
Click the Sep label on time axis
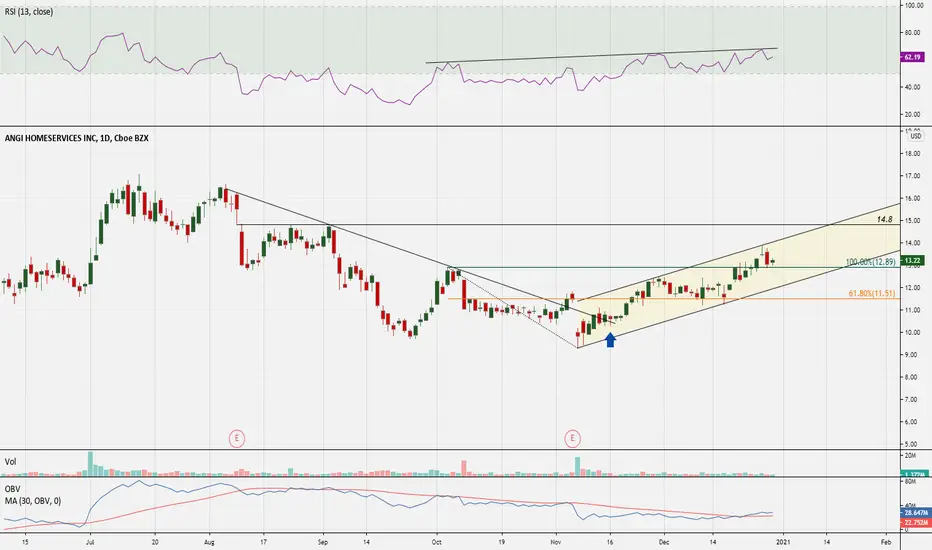pyautogui.click(x=323, y=542)
